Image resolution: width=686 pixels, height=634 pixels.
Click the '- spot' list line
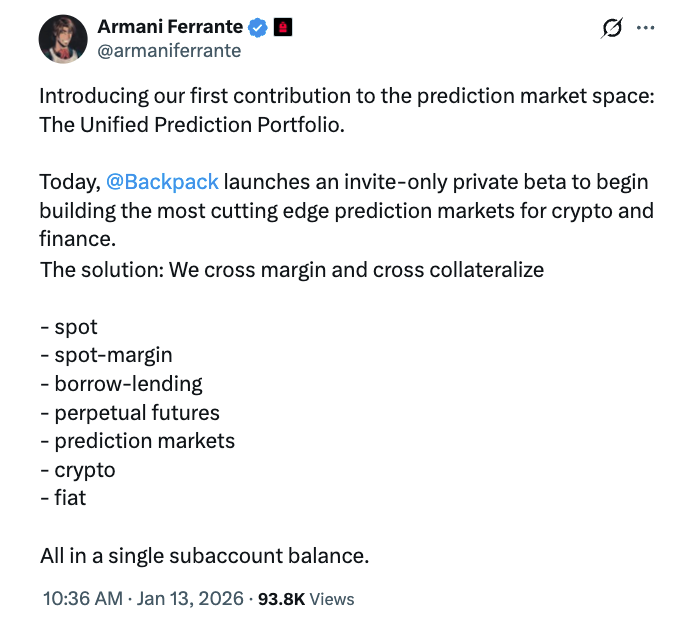click(x=69, y=327)
